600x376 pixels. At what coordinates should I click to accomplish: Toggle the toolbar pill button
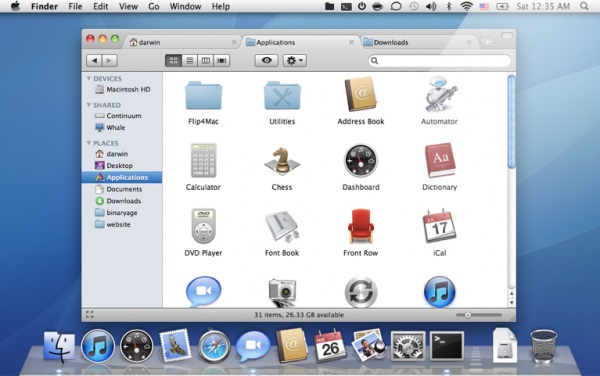click(x=507, y=35)
